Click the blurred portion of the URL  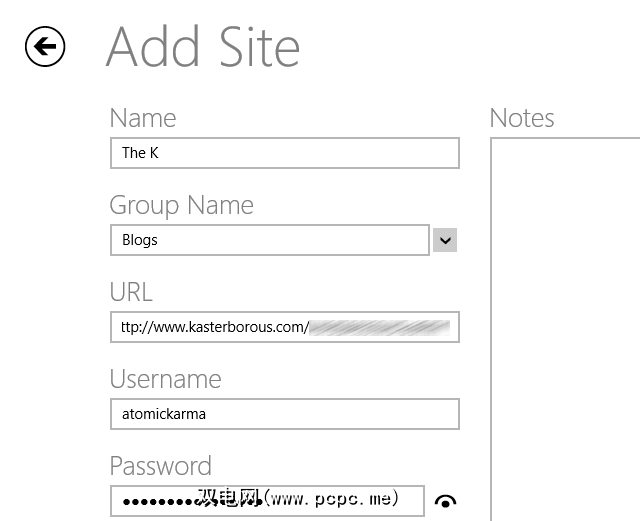(x=380, y=327)
